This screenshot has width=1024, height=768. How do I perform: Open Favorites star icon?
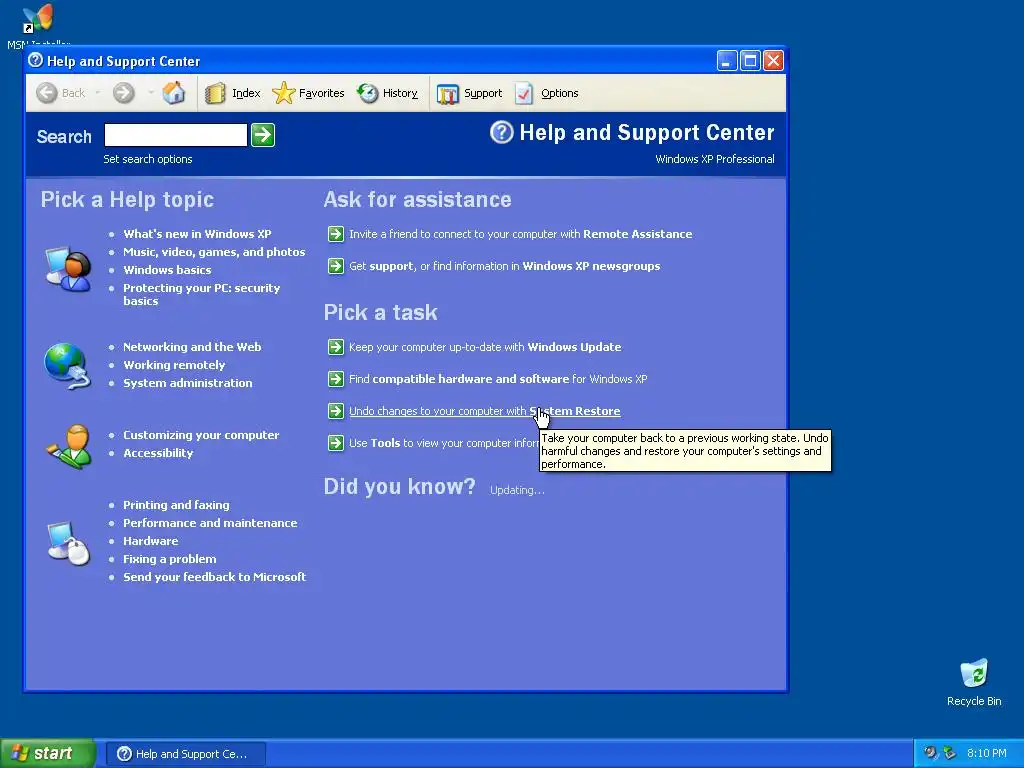(283, 93)
